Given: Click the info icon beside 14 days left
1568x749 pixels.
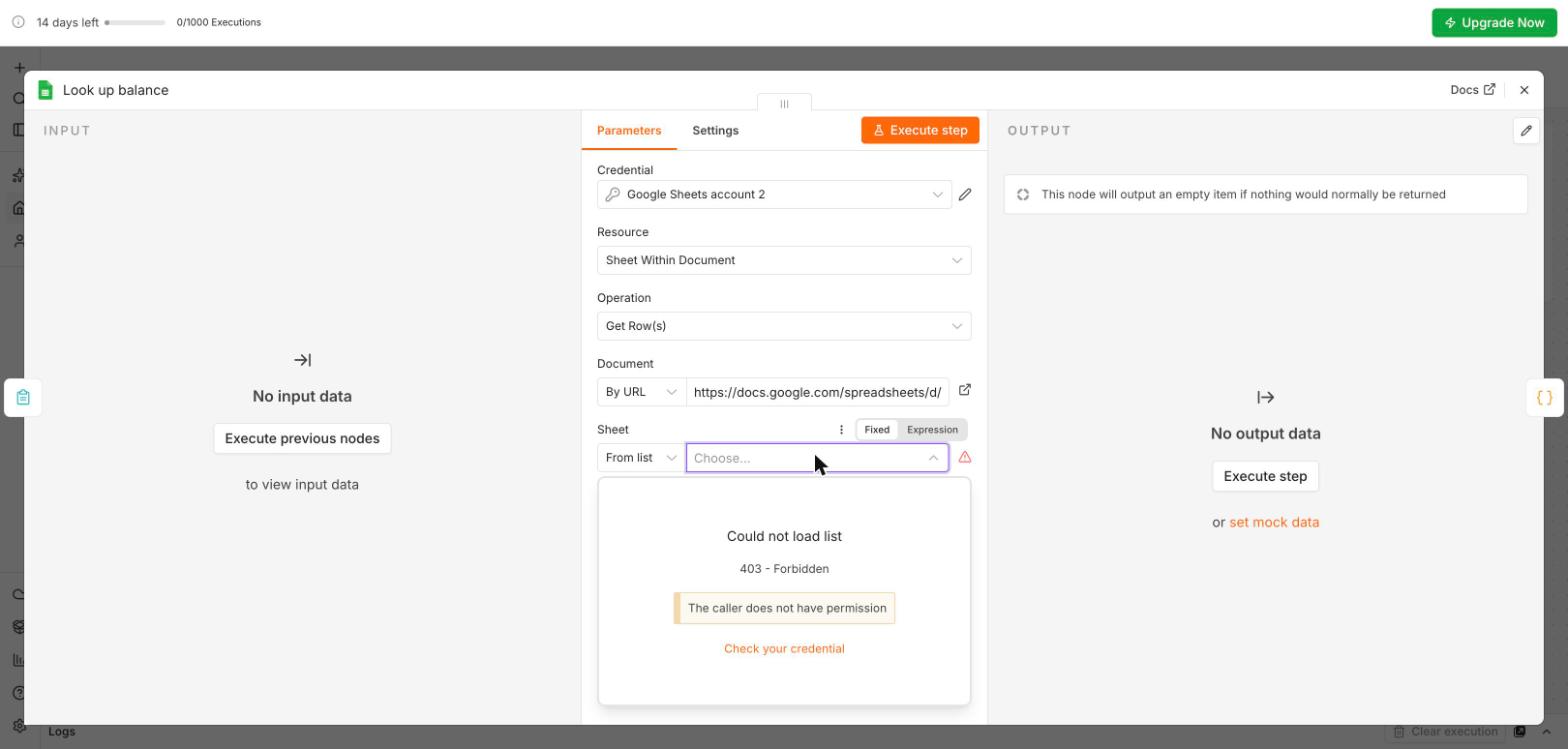Looking at the screenshot, I should [18, 22].
